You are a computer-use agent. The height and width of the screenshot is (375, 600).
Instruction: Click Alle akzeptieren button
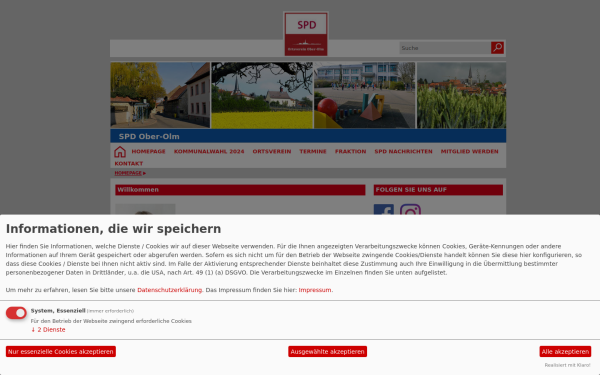(x=565, y=351)
